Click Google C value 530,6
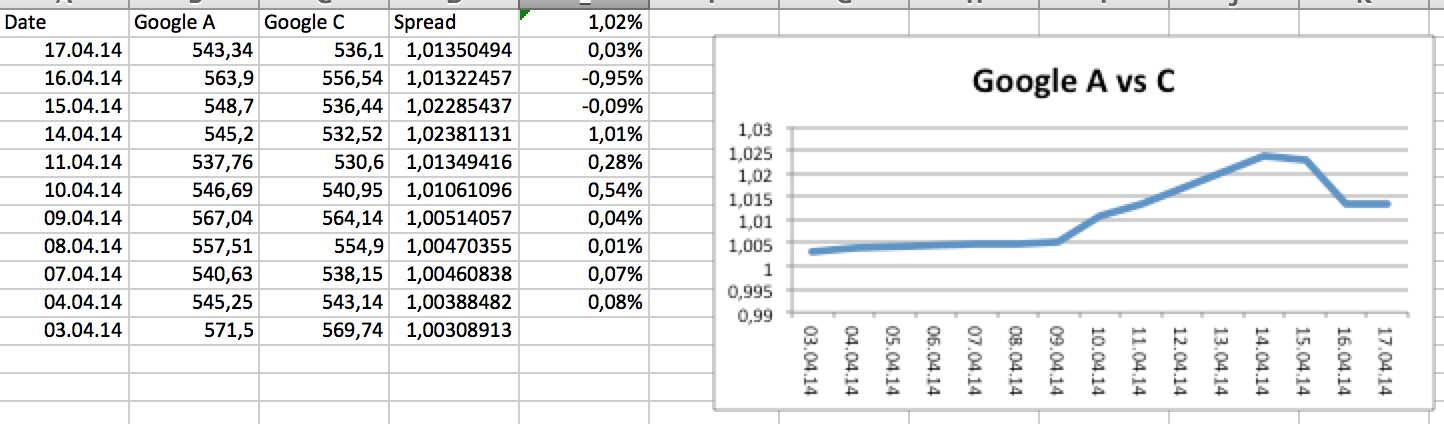 pyautogui.click(x=324, y=161)
